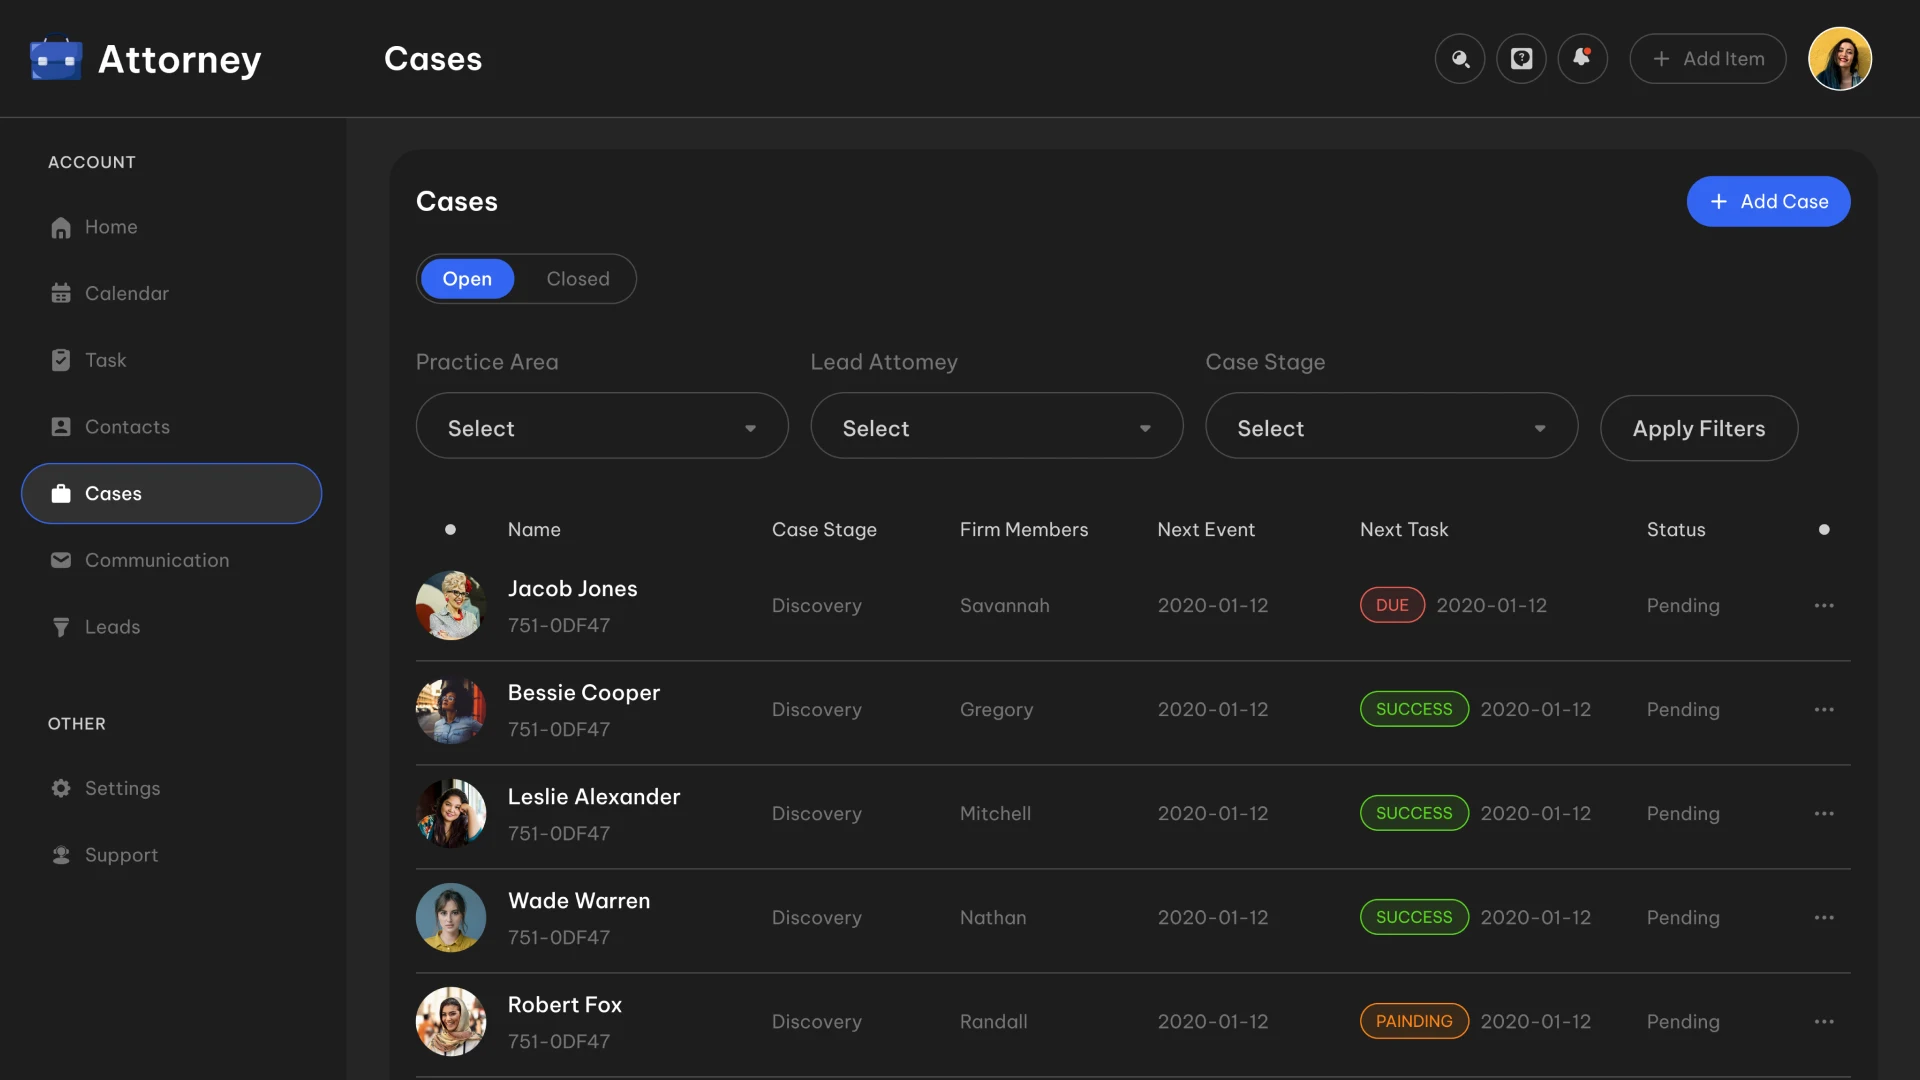
Task: Click the Add Case button
Action: click(1768, 202)
